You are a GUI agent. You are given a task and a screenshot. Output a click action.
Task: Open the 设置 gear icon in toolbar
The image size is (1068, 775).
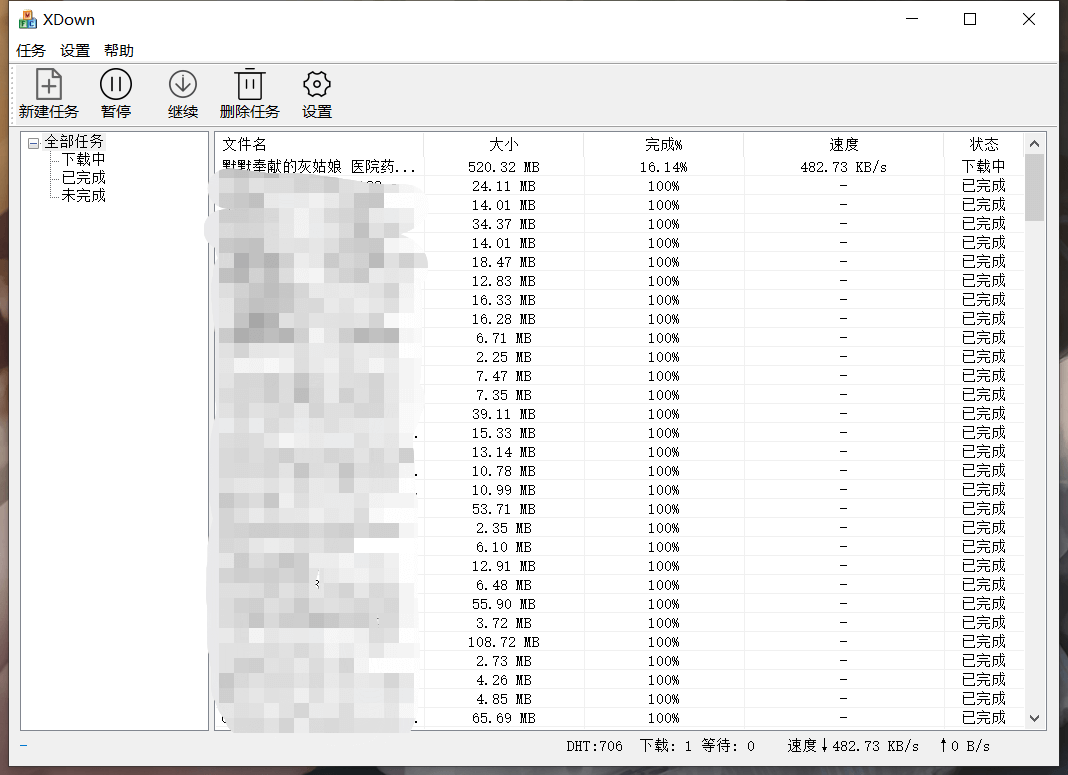tap(317, 85)
